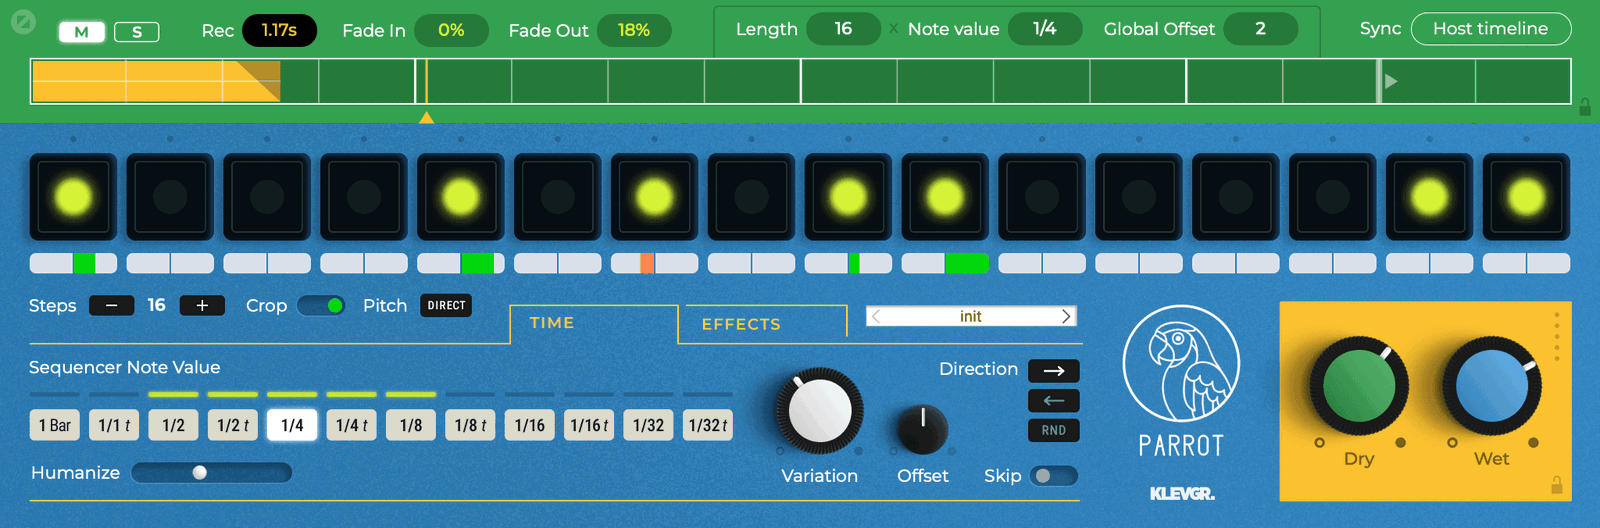
Task: Switch to stereo mode with S button
Action: point(137,32)
